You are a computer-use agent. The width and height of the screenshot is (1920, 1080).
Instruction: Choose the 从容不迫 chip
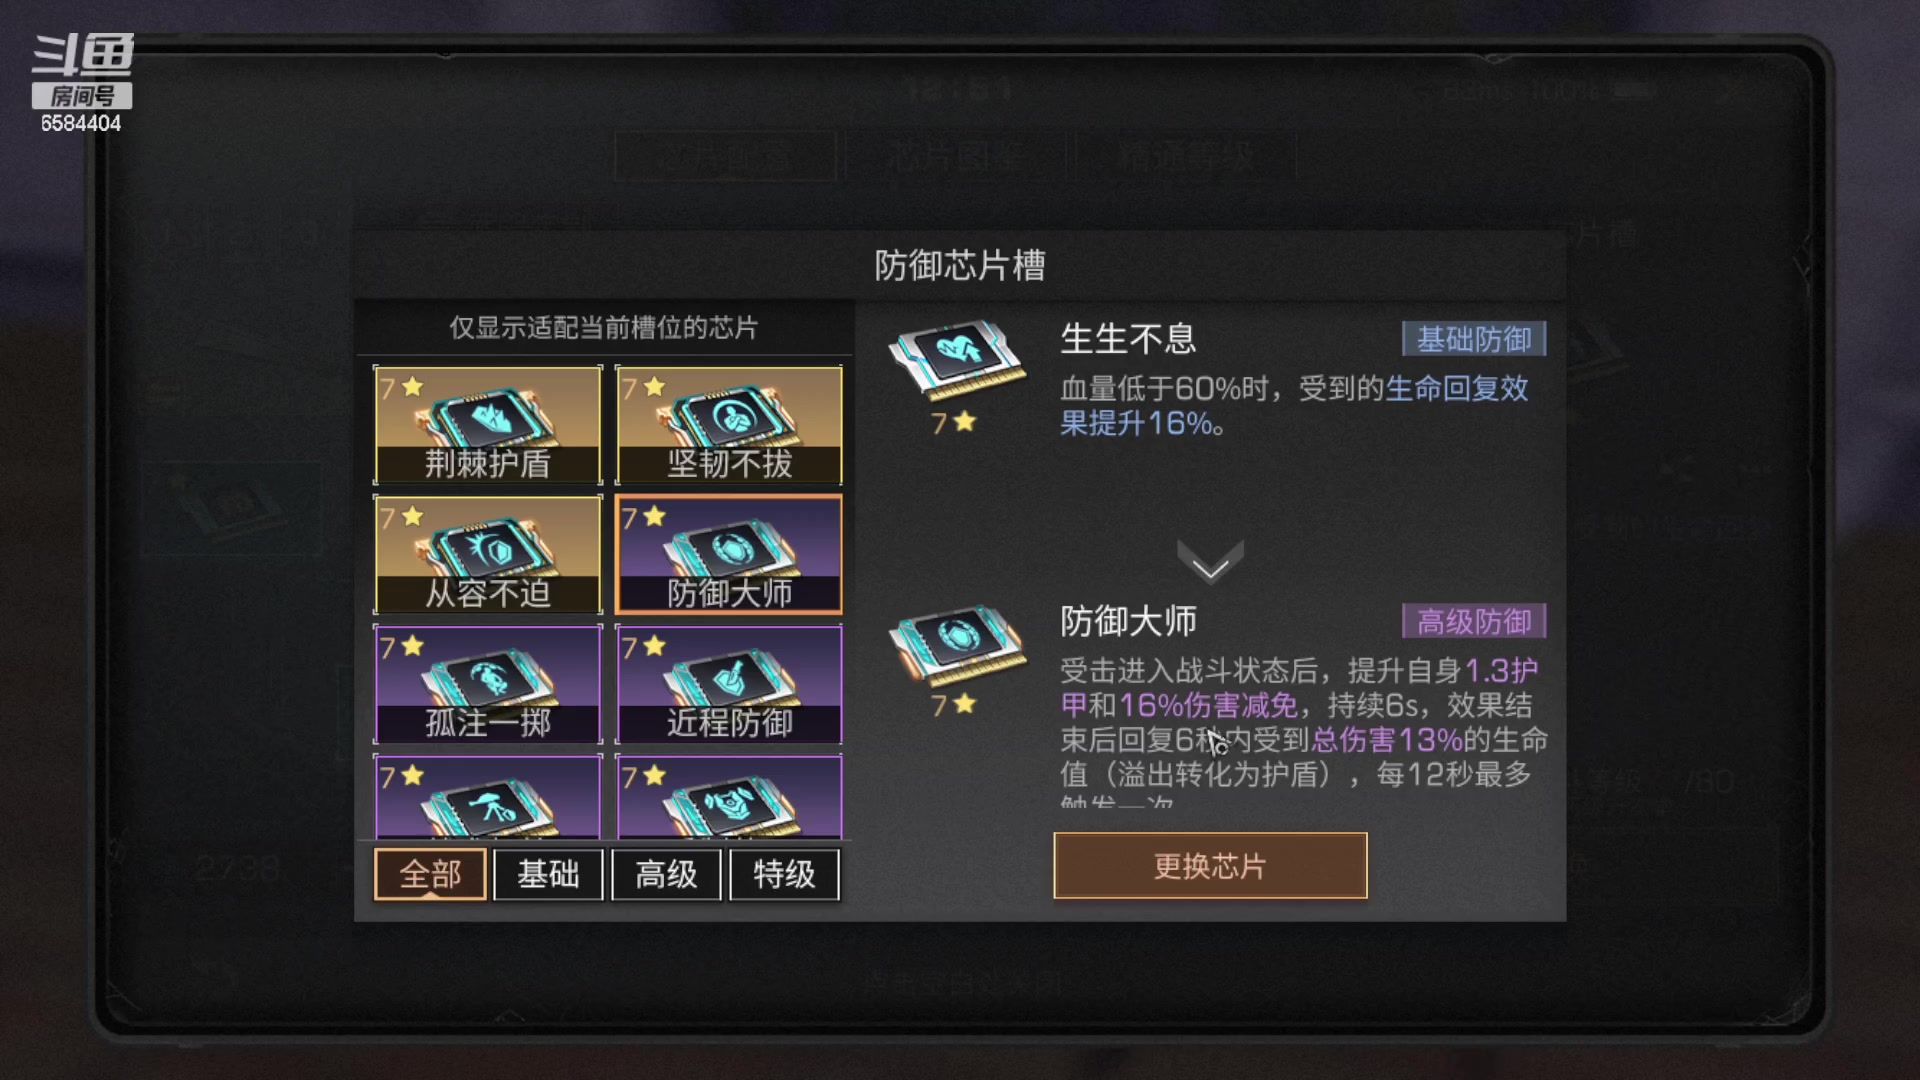(x=488, y=554)
